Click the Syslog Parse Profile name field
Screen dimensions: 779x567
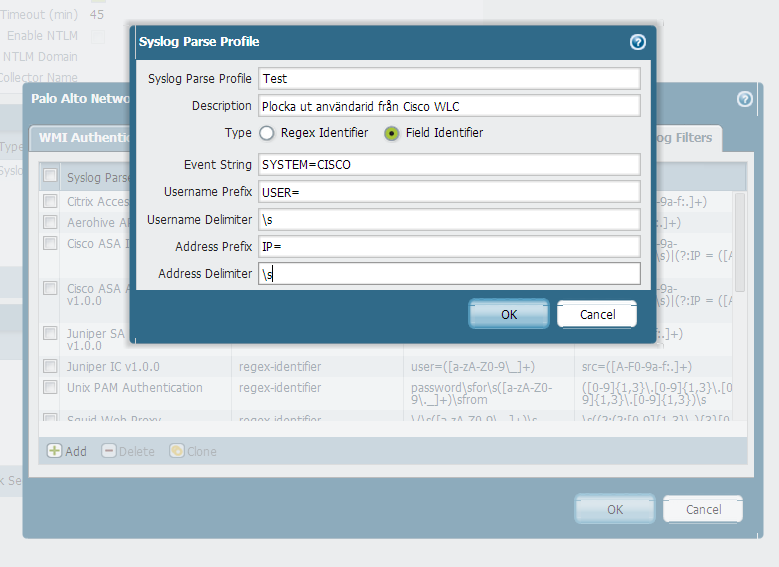(449, 79)
